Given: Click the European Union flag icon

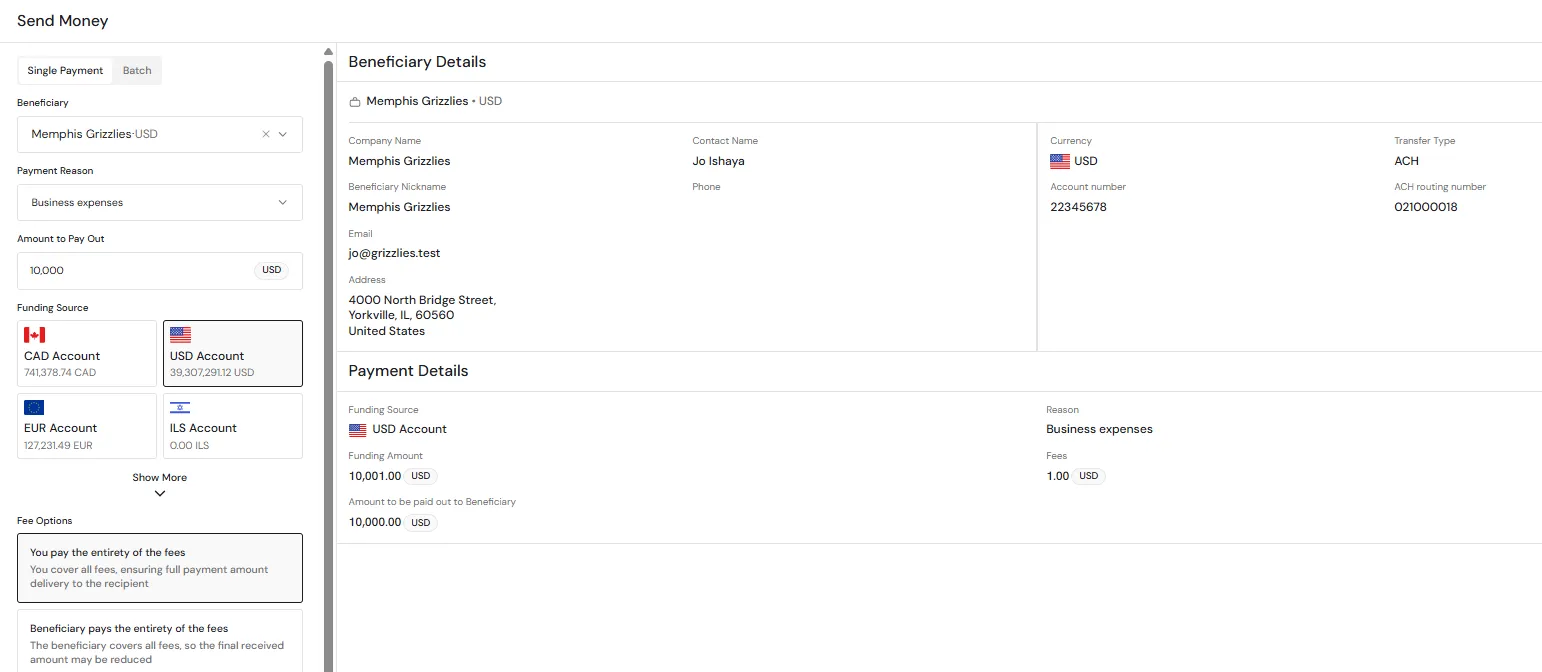Looking at the screenshot, I should [x=35, y=407].
